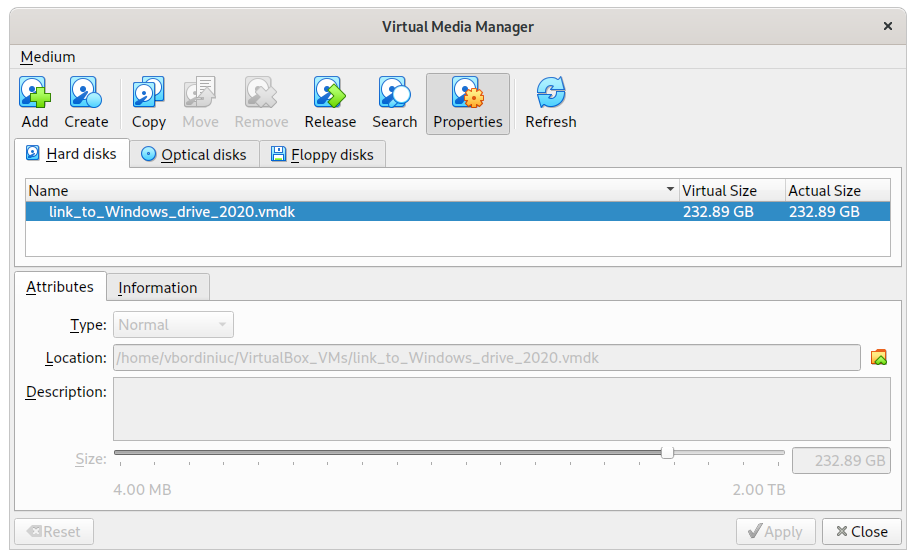This screenshot has height=559, width=916.
Task: Switch to the Floppy disks tab
Action: point(322,154)
